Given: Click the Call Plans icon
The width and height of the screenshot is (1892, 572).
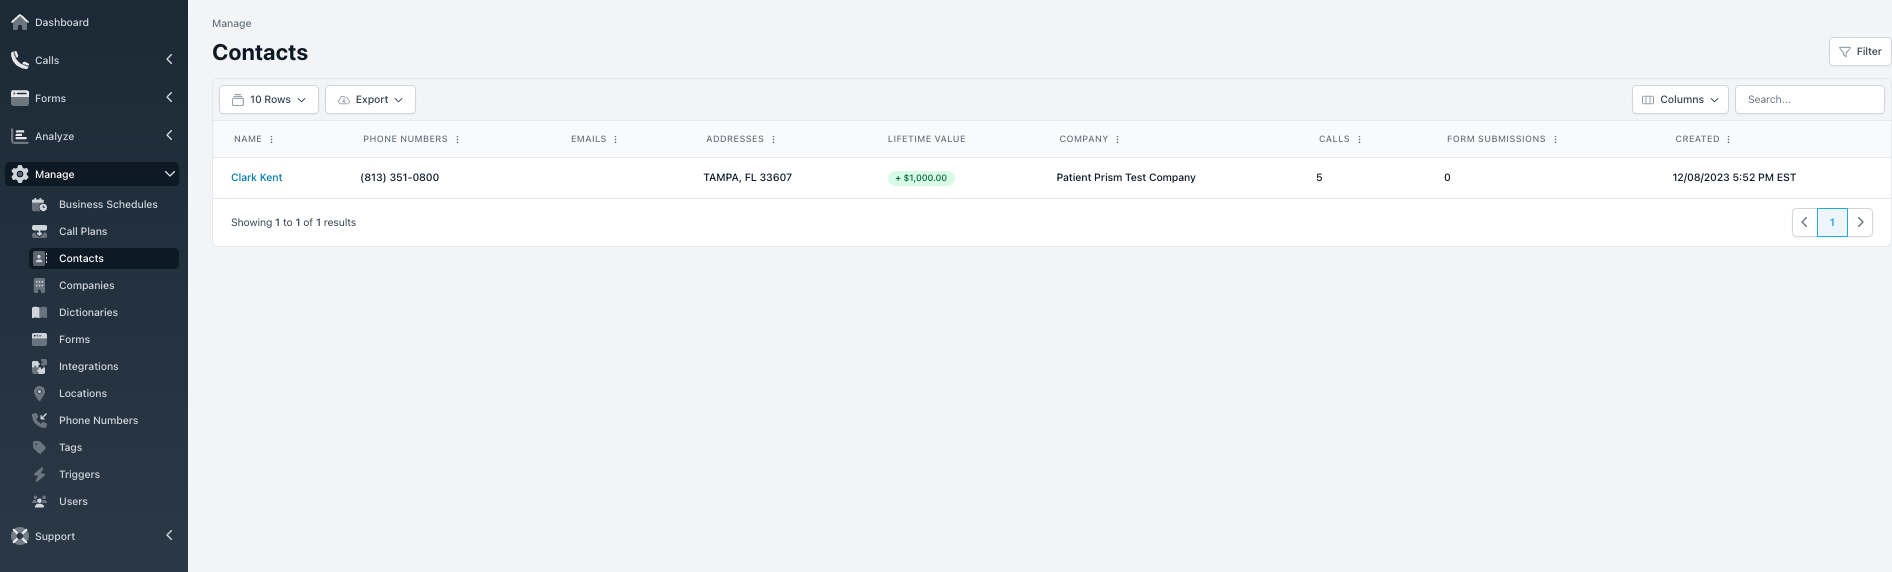Looking at the screenshot, I should [x=40, y=231].
